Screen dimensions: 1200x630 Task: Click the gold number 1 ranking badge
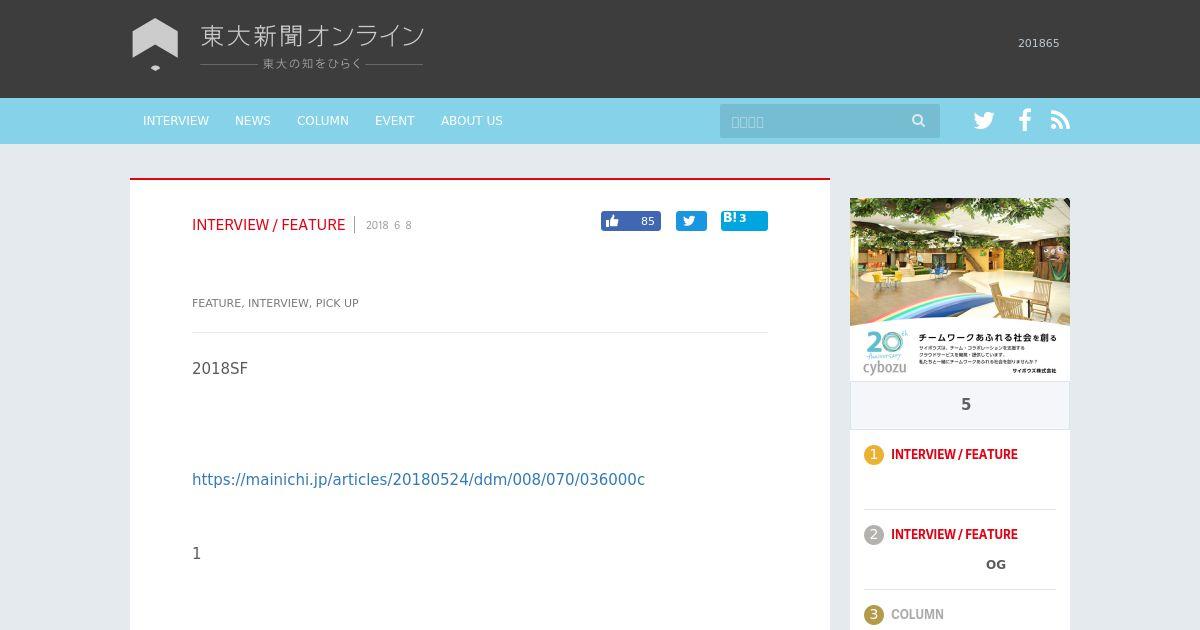click(x=874, y=455)
